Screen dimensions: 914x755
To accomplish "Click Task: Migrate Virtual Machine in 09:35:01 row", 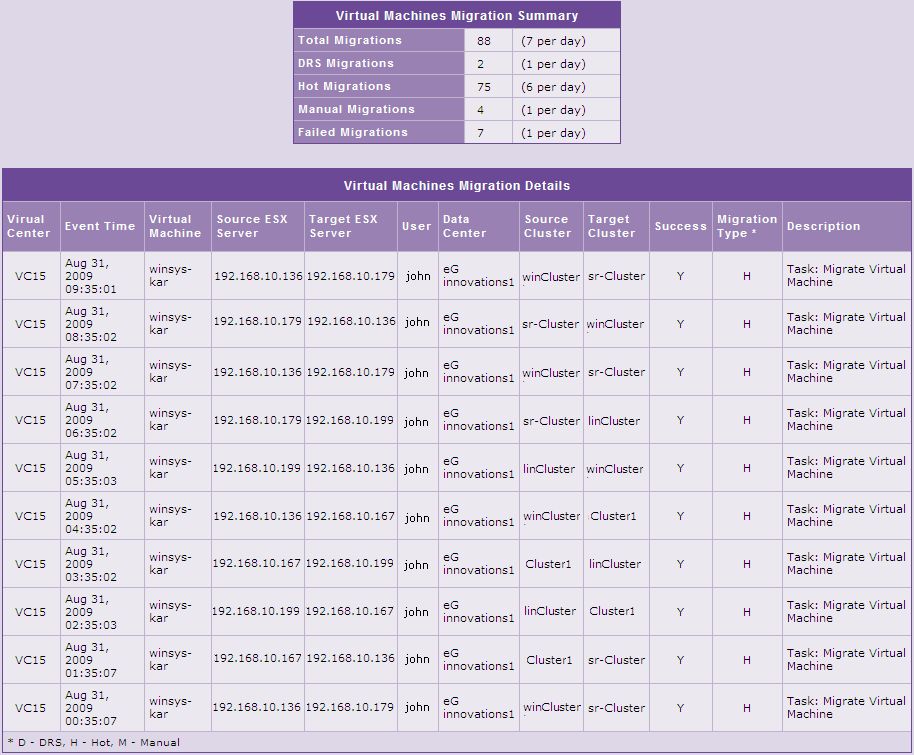I will click(x=846, y=276).
